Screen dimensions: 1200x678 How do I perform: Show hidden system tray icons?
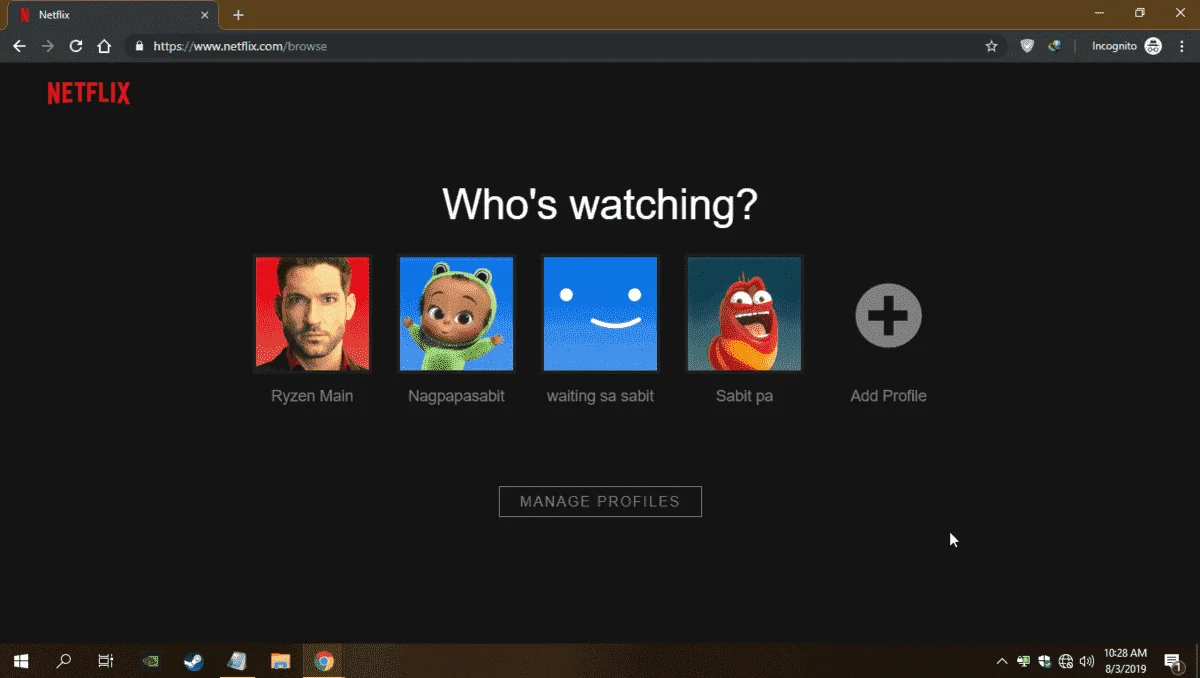[1002, 661]
